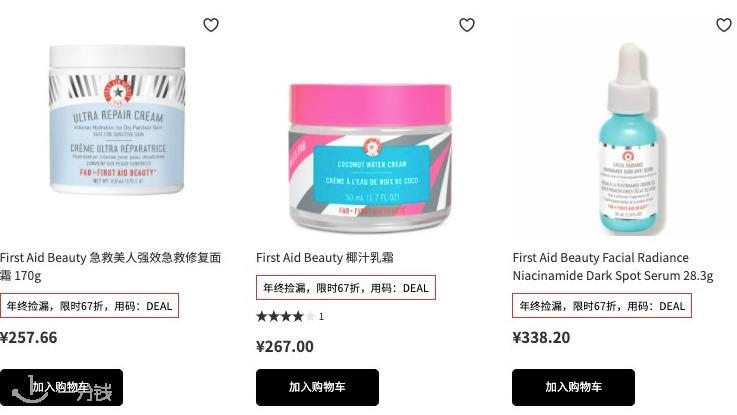Viewport: 737px width, 415px height.
Task: Add Ultra Repair Cream to cart 加入购物车
Action: pyautogui.click(x=62, y=387)
